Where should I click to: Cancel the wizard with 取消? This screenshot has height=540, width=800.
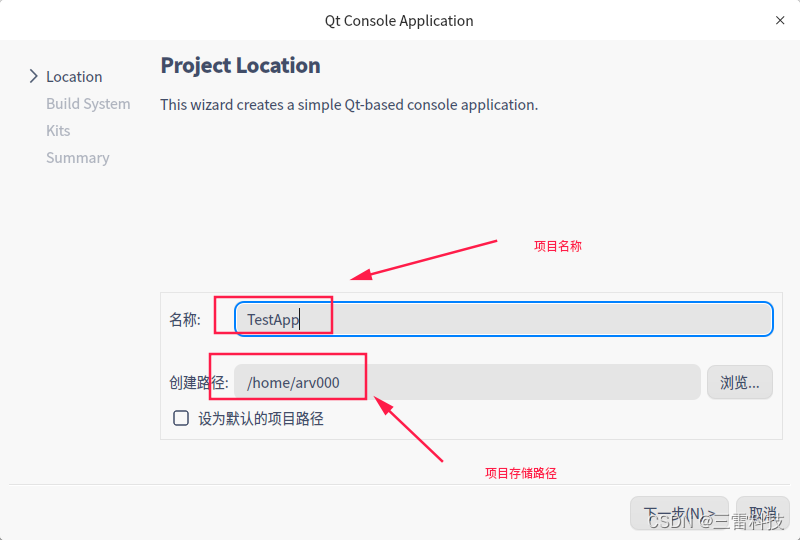click(x=763, y=513)
